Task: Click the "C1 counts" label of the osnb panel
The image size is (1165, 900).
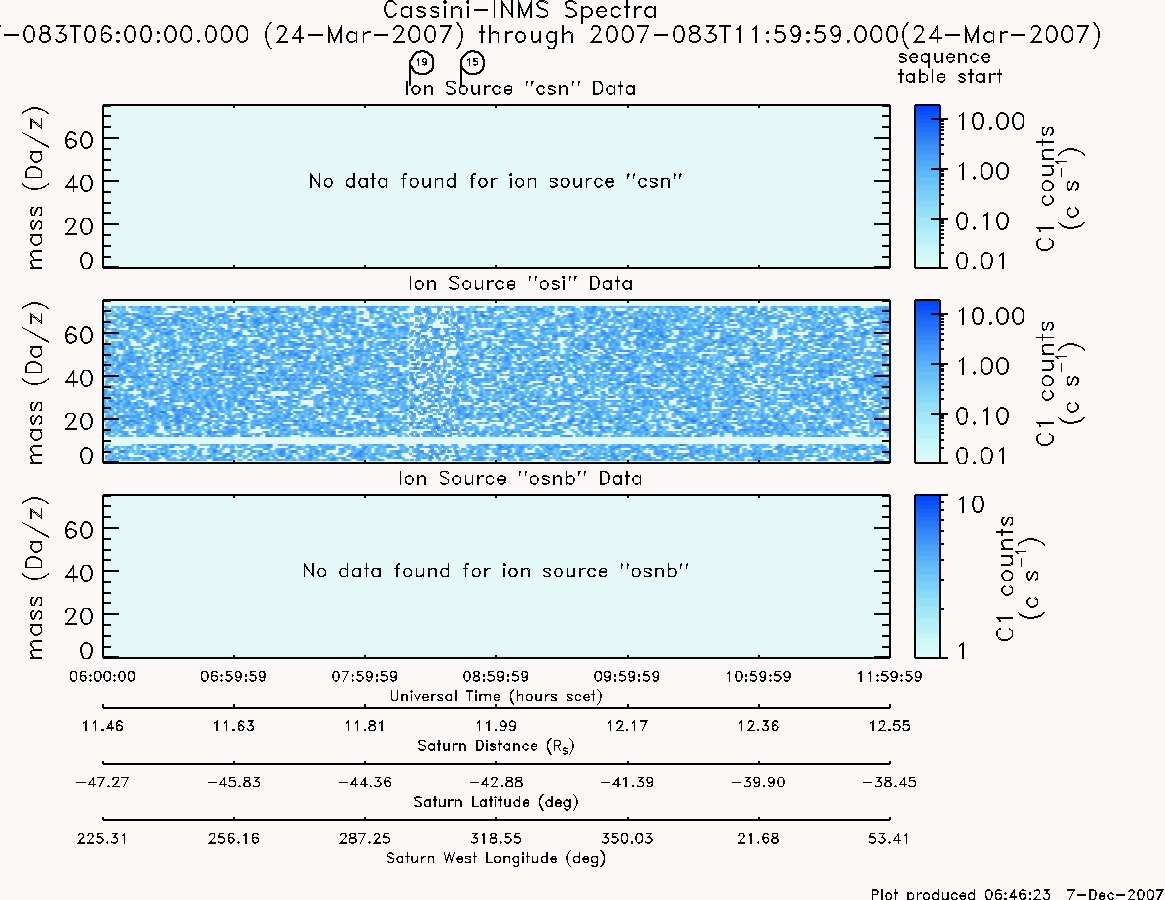Action: pos(1005,578)
